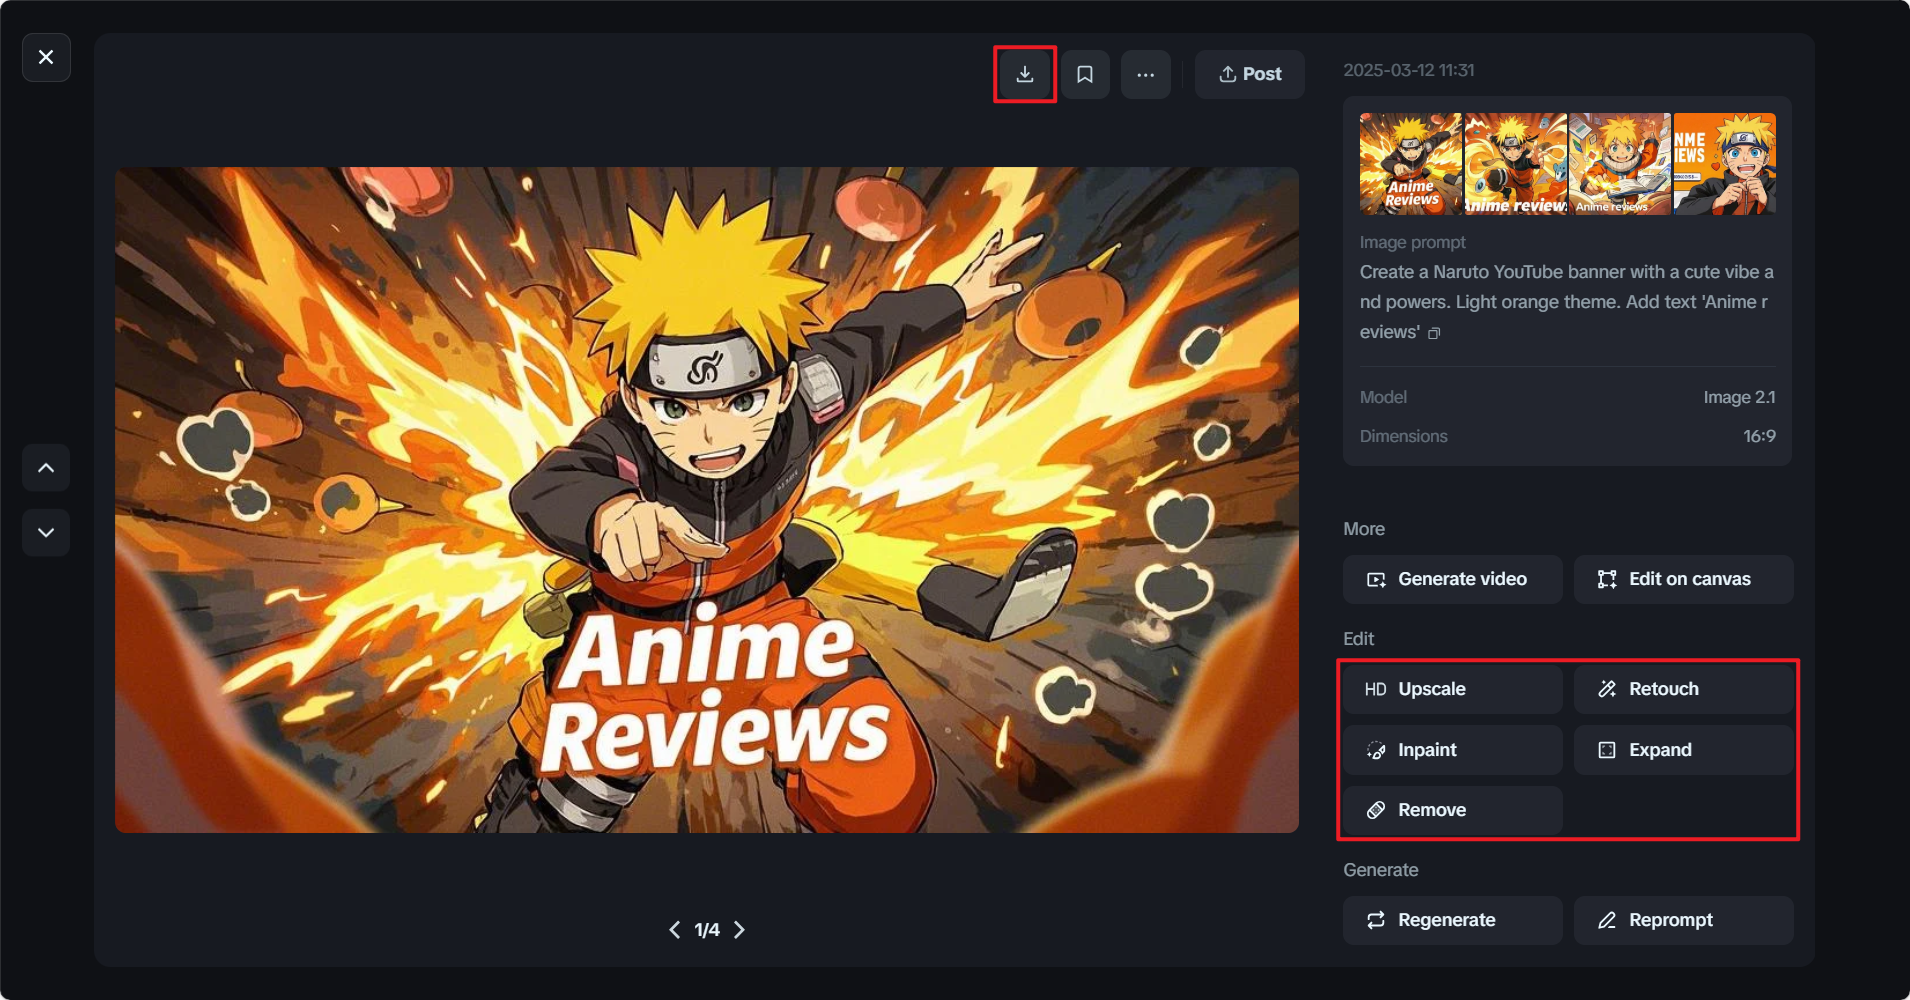Select third thumbnail with small 'Anime reviews' caption
1910x1000 pixels.
1620,164
